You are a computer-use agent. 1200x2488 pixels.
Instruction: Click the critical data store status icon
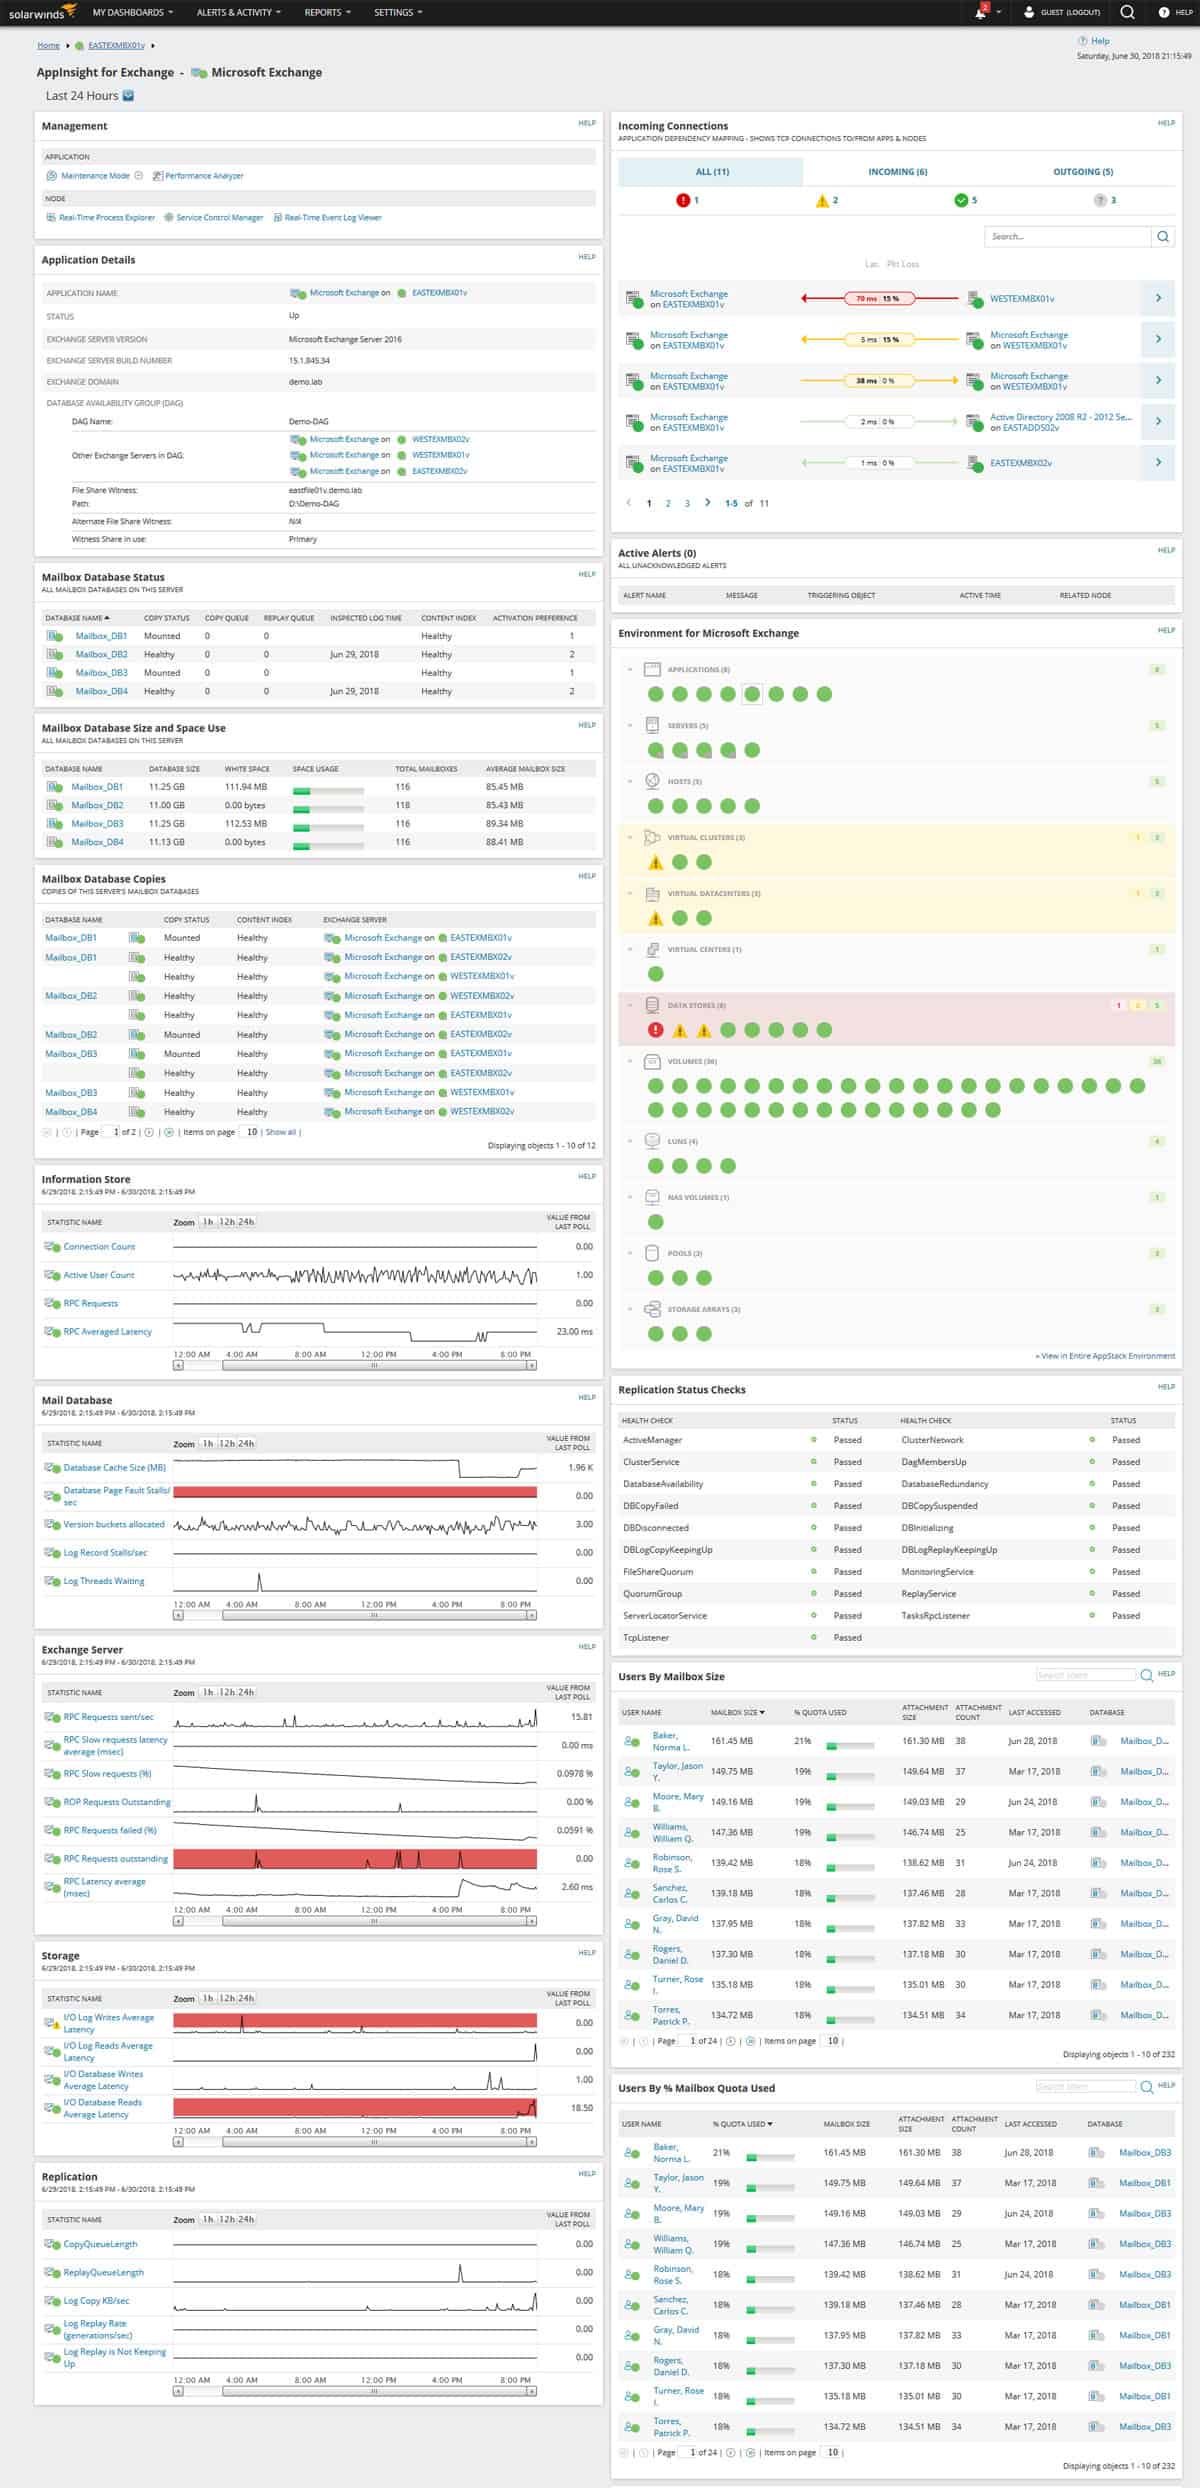655,1029
